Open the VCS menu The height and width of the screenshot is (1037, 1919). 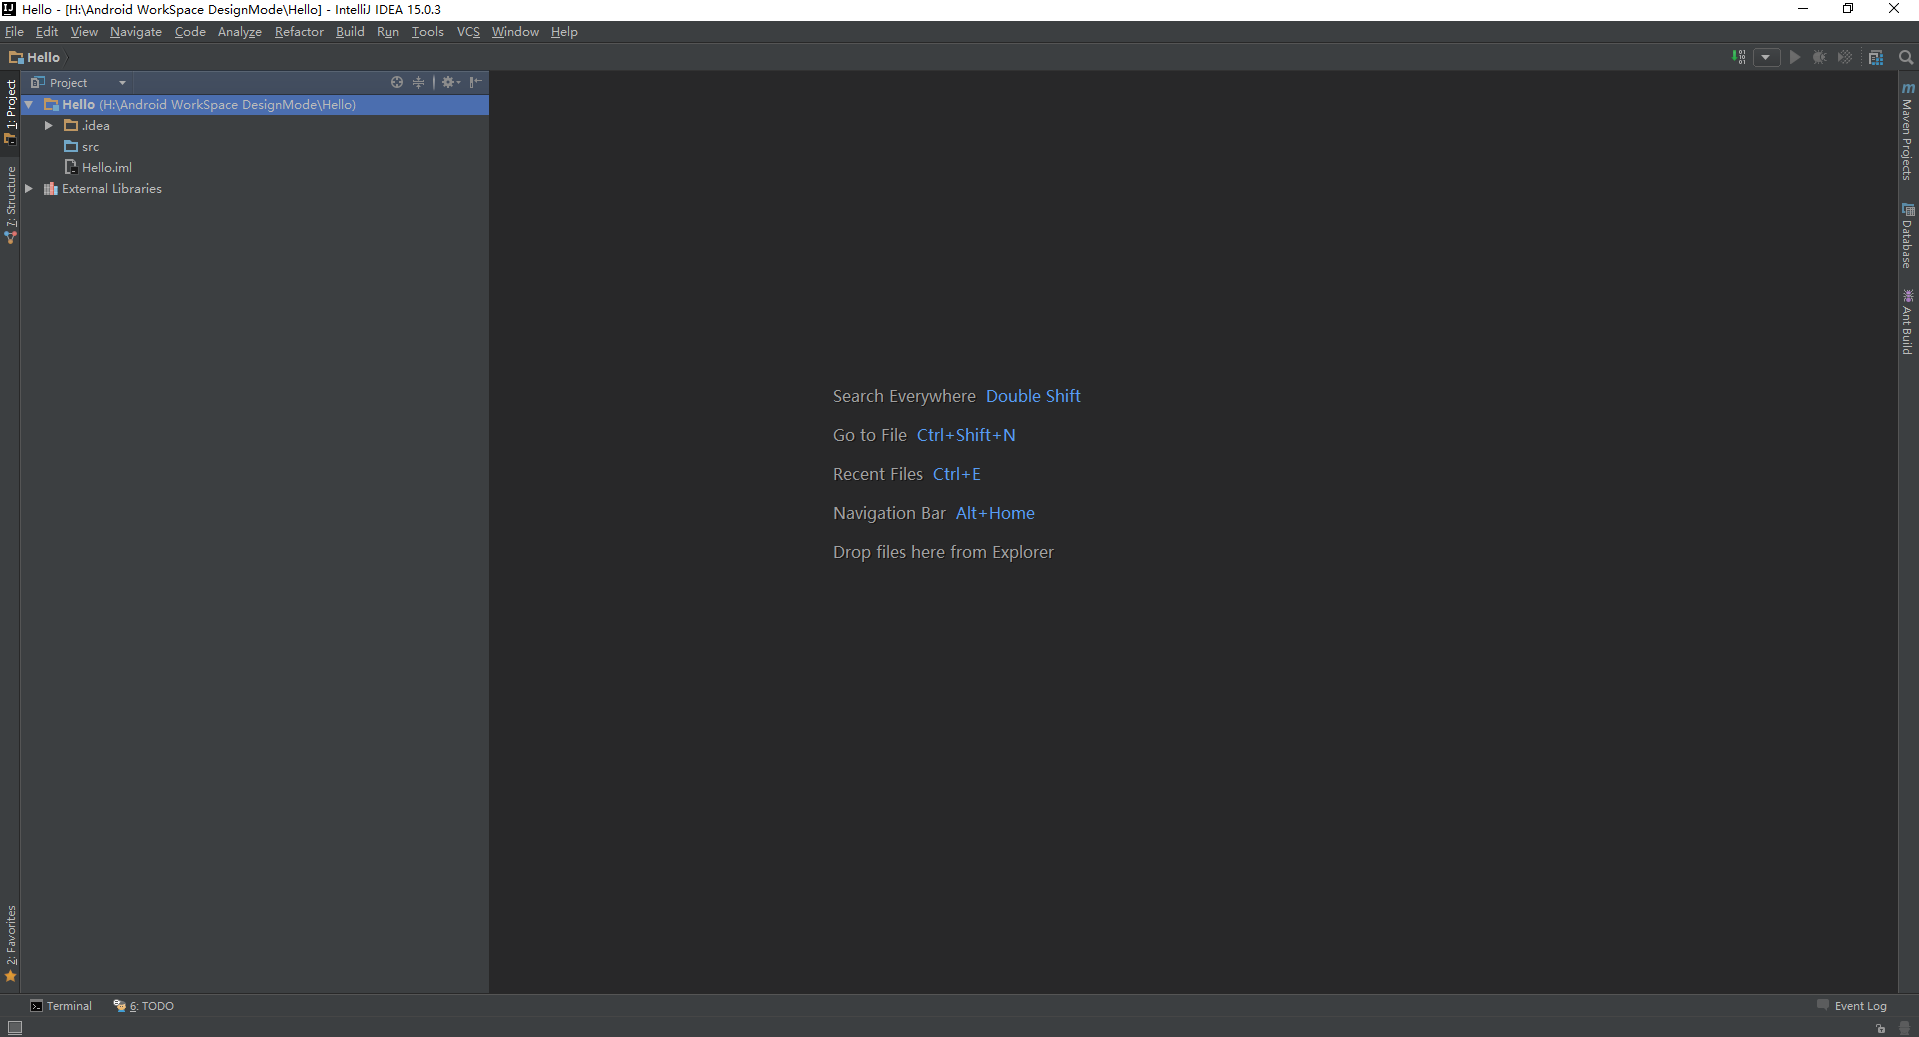tap(468, 32)
